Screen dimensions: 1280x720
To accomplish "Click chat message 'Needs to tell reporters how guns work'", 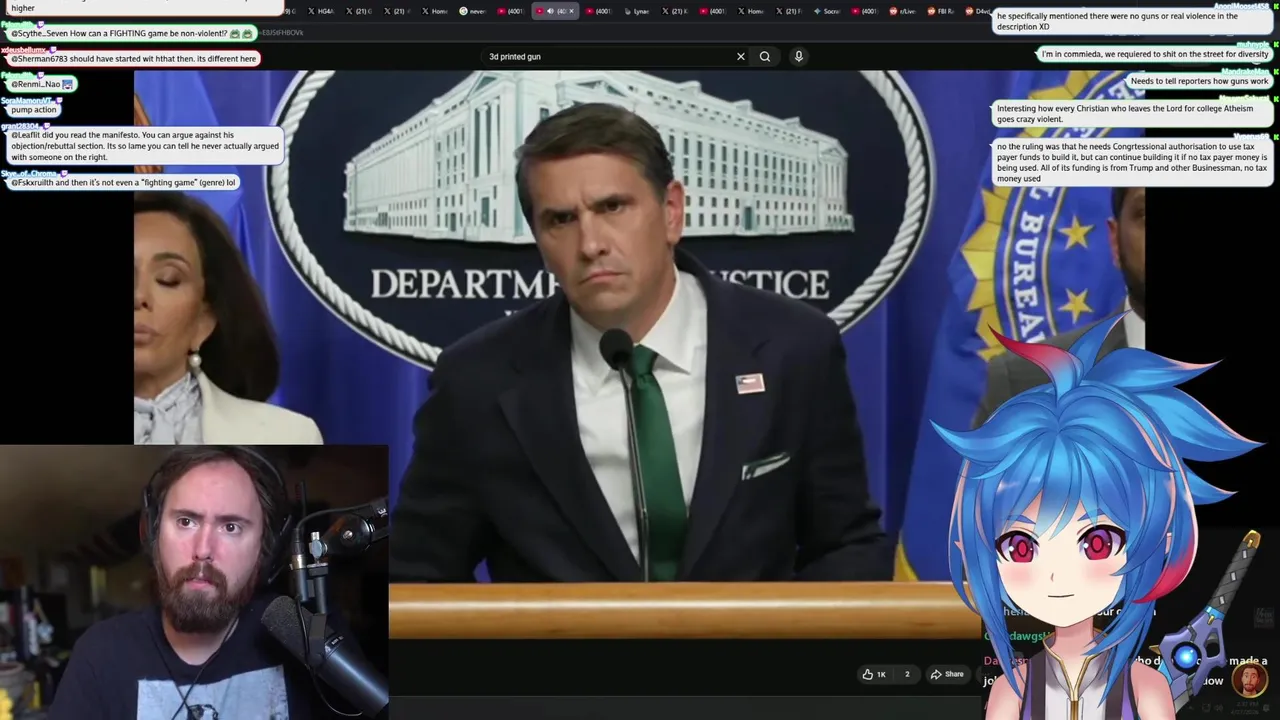I will (1199, 81).
